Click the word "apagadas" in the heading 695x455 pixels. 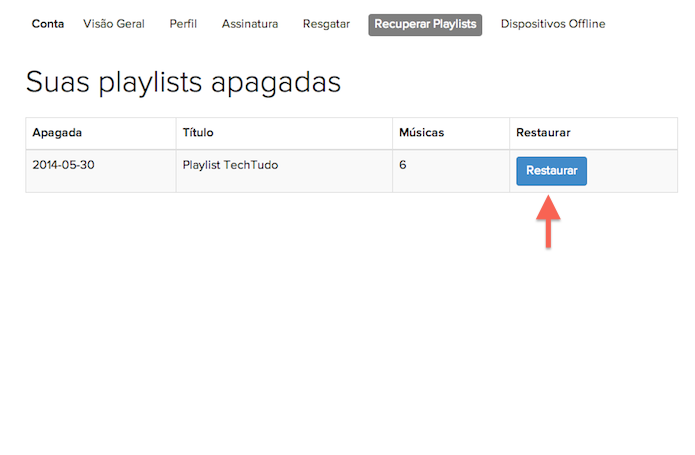(276, 83)
